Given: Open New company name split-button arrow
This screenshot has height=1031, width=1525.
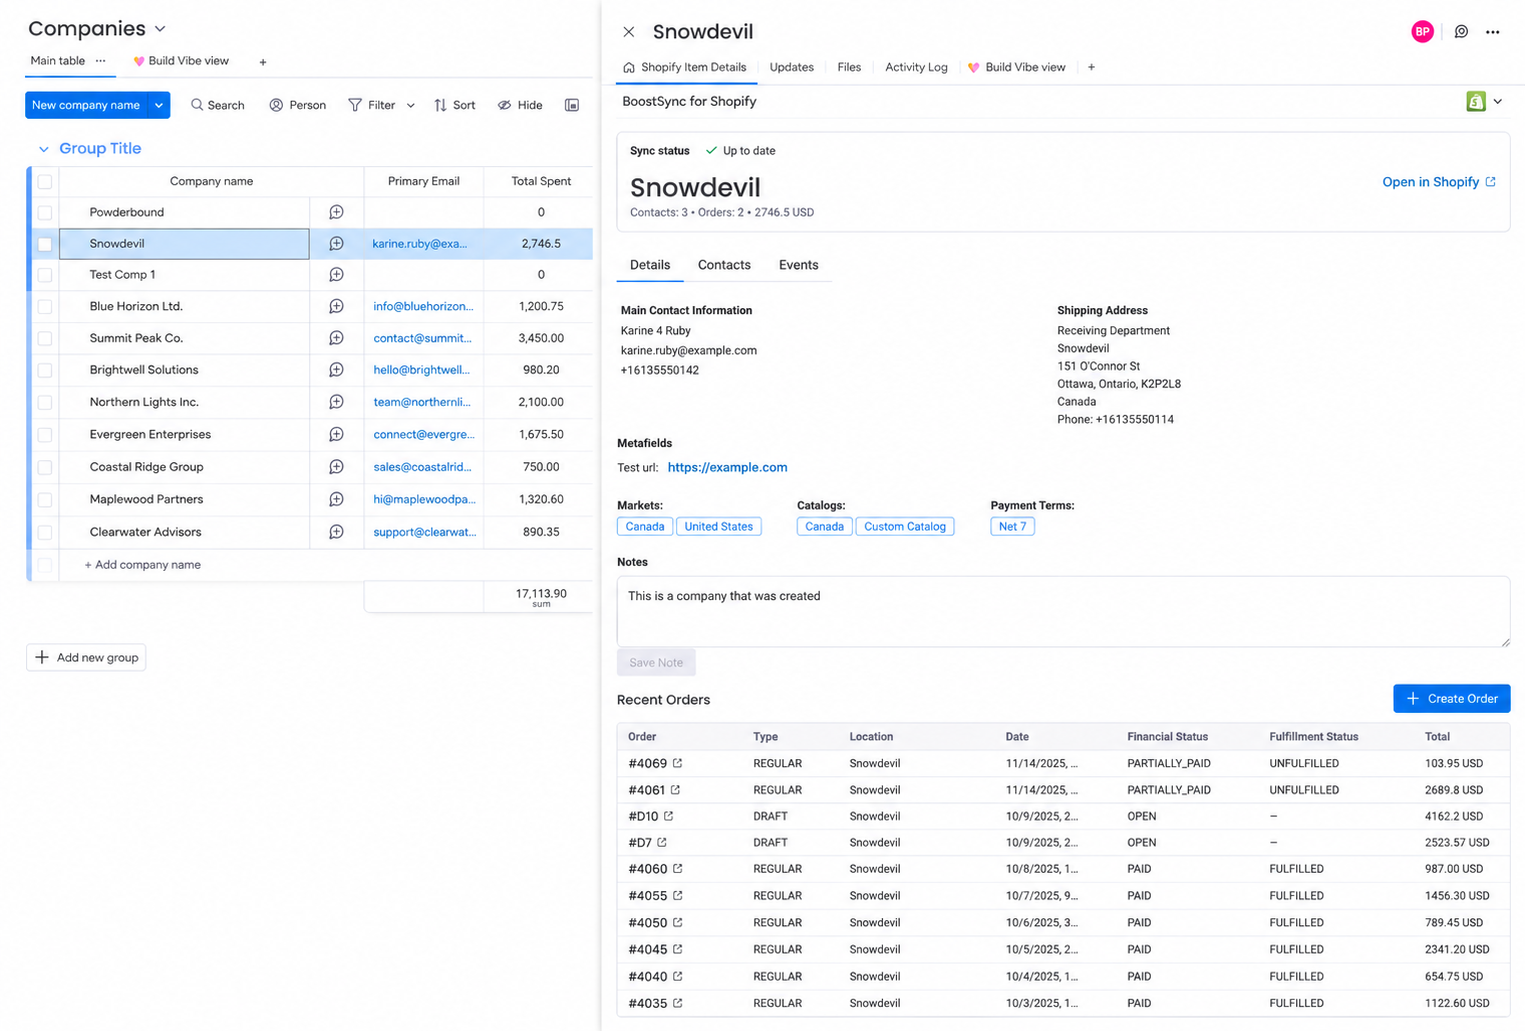Looking at the screenshot, I should click(159, 105).
